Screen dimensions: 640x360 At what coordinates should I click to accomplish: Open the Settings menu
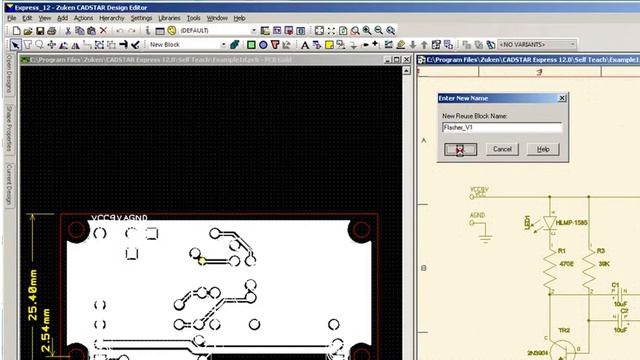(x=141, y=18)
